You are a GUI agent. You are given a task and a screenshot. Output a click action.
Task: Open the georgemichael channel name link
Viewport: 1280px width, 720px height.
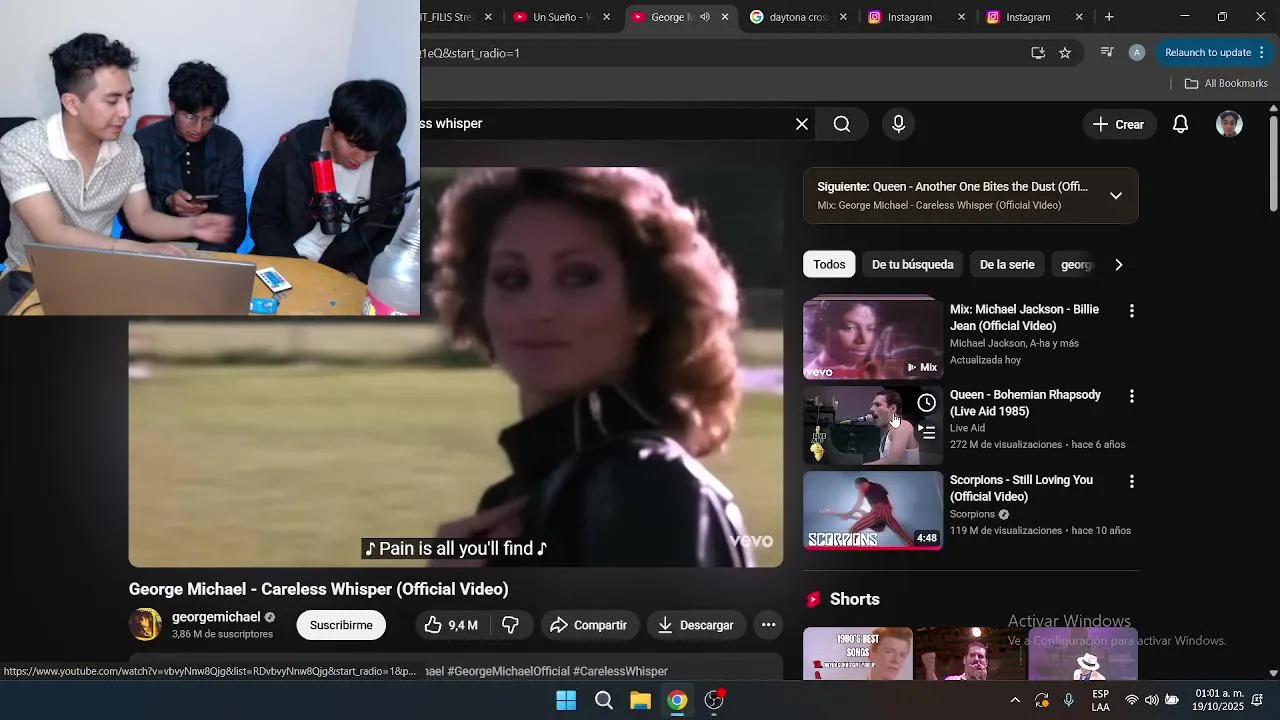pyautogui.click(x=216, y=617)
